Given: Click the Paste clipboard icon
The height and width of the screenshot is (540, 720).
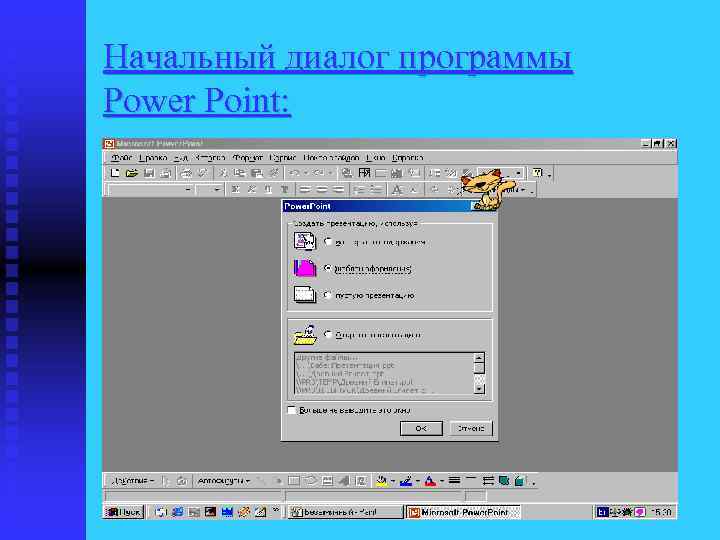Looking at the screenshot, I should [x=257, y=173].
